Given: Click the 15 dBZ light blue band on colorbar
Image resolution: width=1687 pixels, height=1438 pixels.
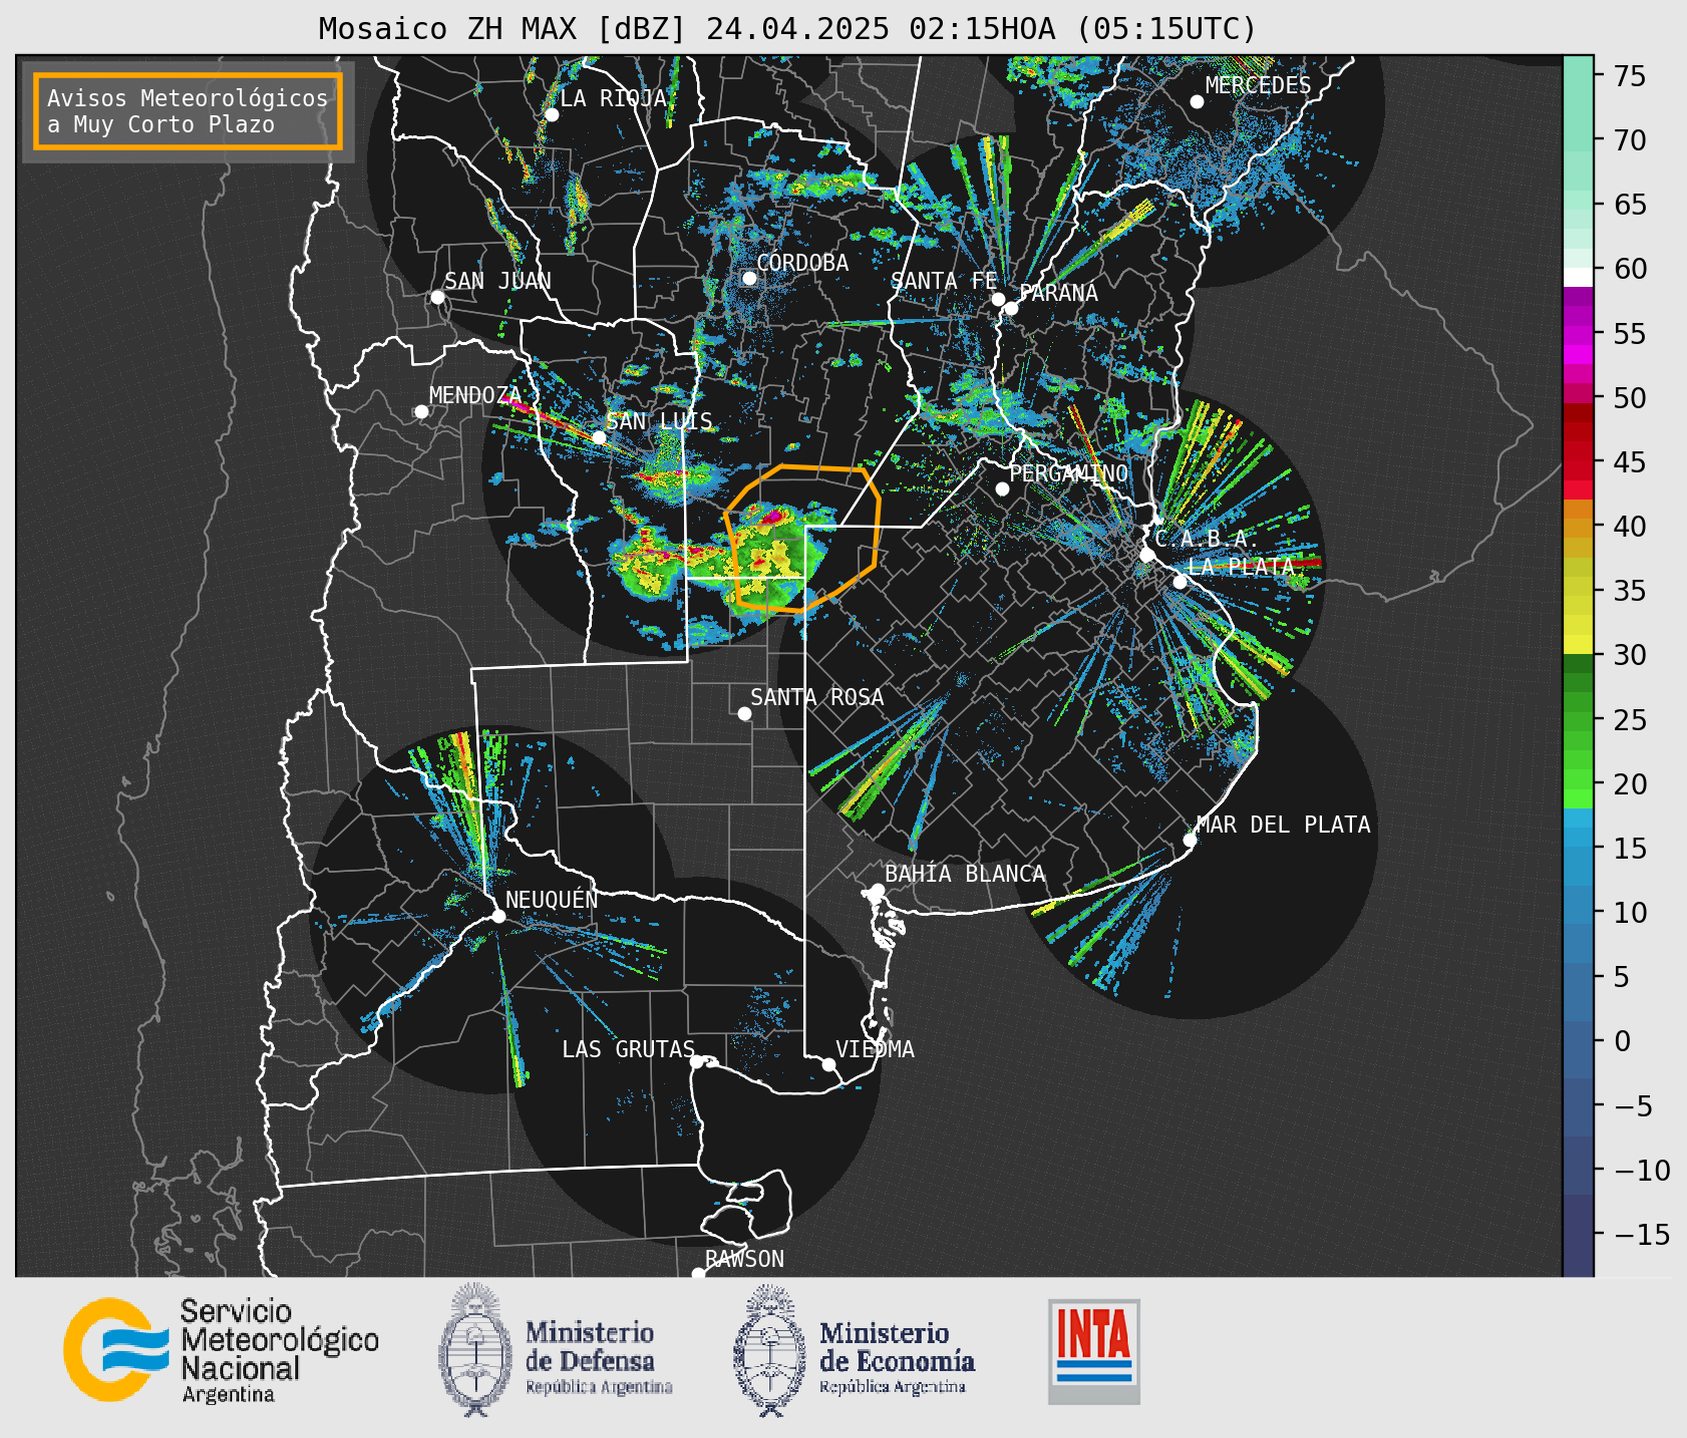Looking at the screenshot, I should point(1578,848).
